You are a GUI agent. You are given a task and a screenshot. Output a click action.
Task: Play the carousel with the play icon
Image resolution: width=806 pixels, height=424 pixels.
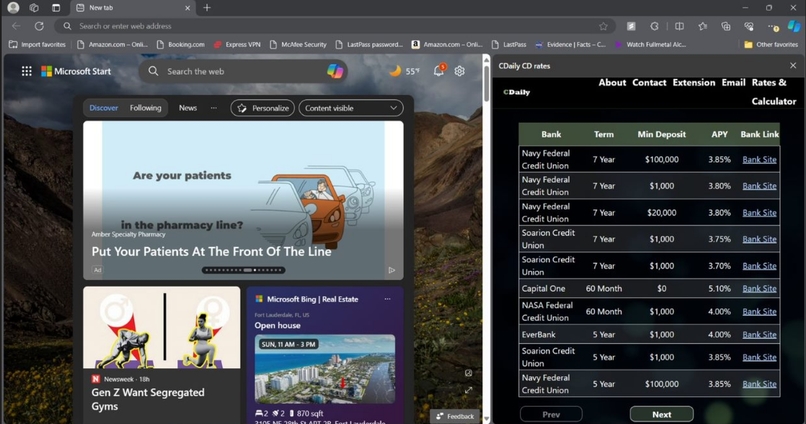click(x=392, y=270)
